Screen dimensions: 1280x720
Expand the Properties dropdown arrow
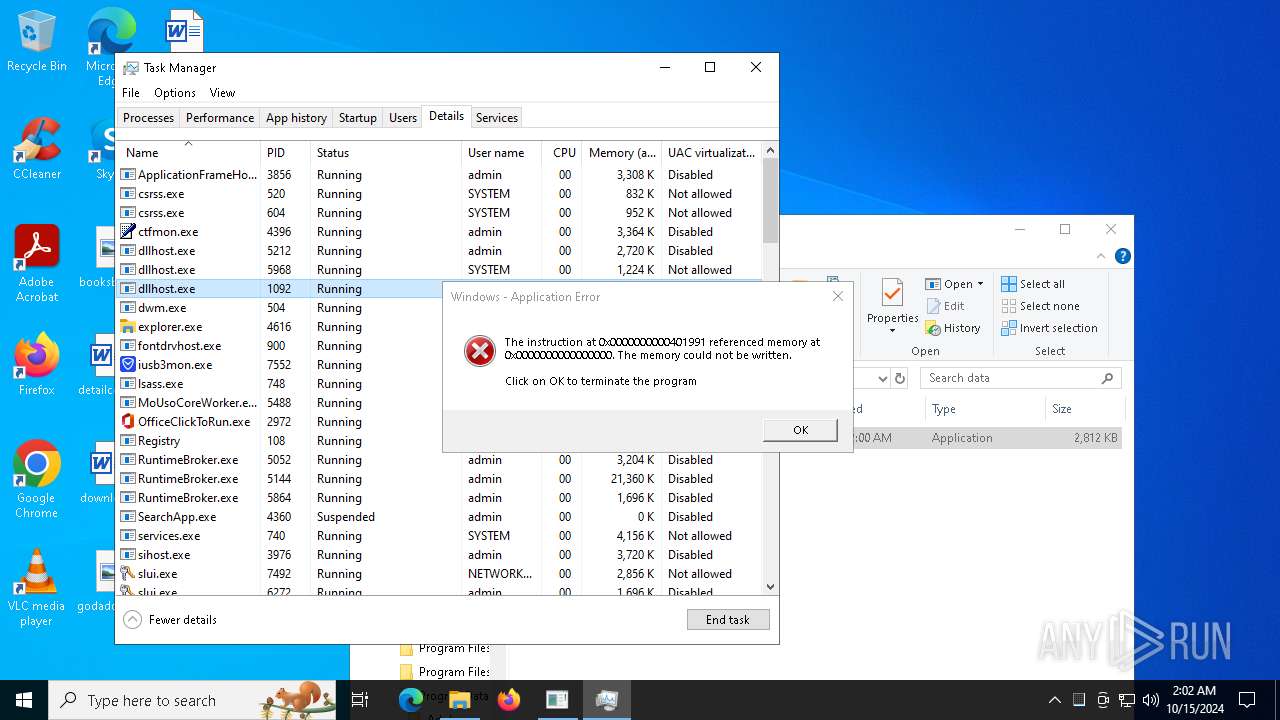tap(892, 331)
